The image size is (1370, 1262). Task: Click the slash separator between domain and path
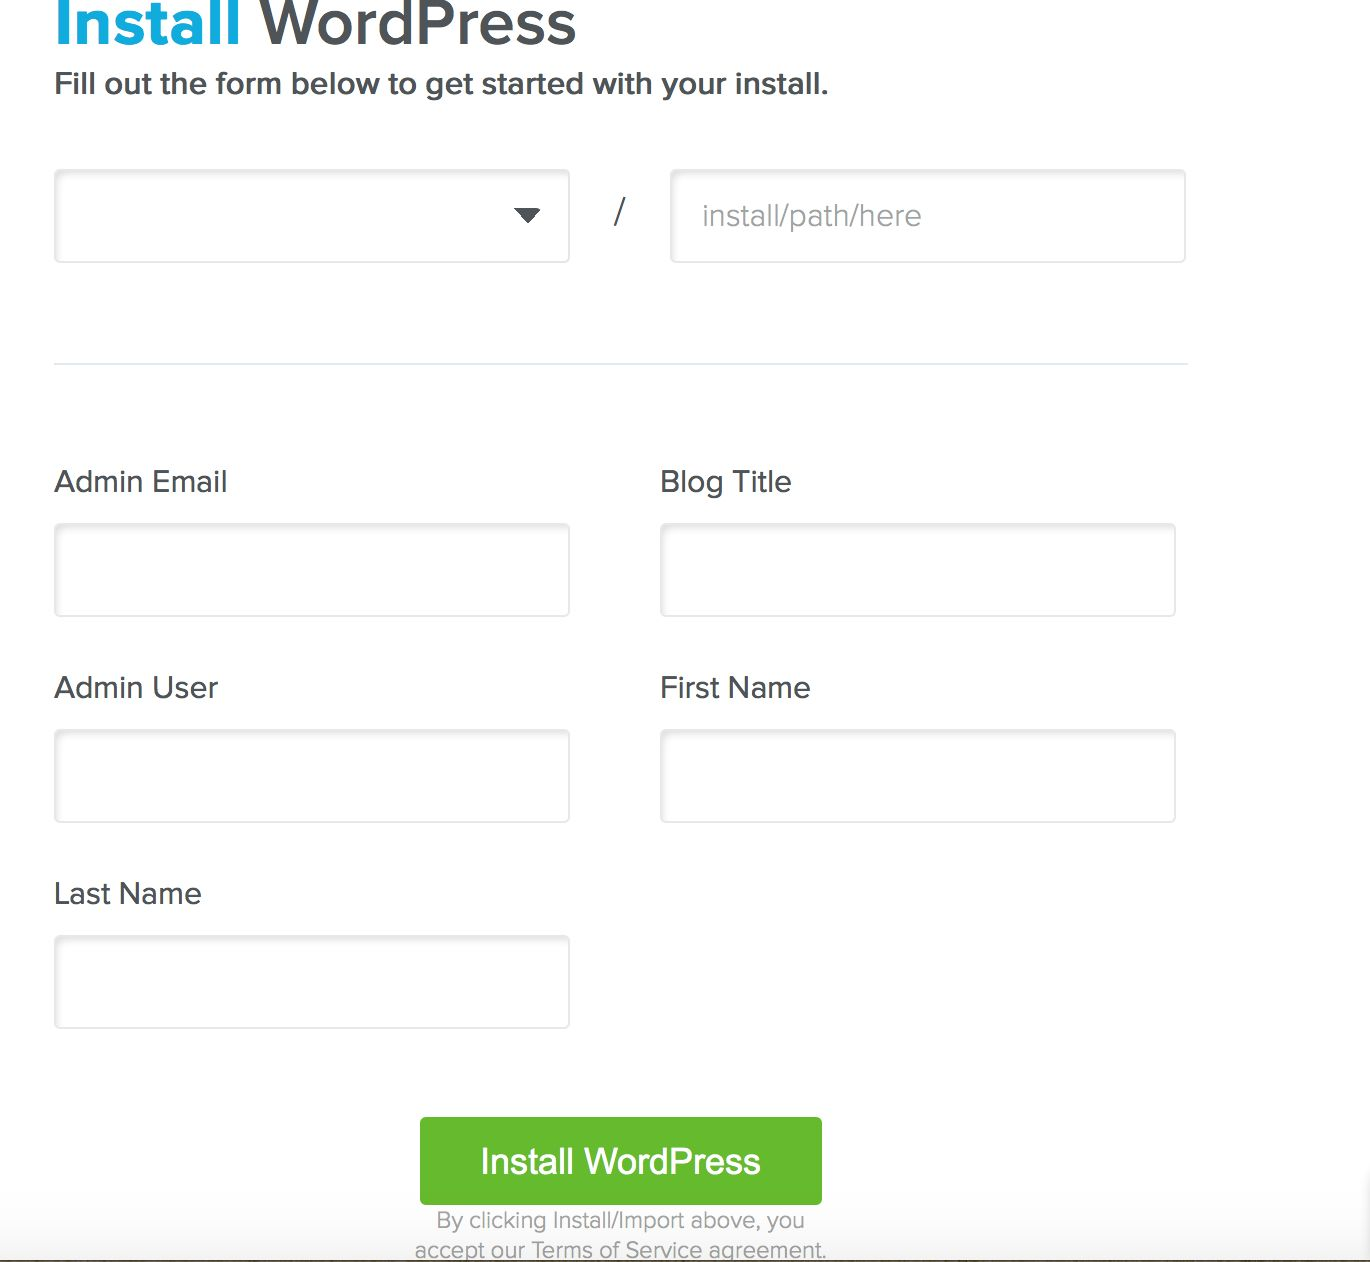[x=619, y=212]
